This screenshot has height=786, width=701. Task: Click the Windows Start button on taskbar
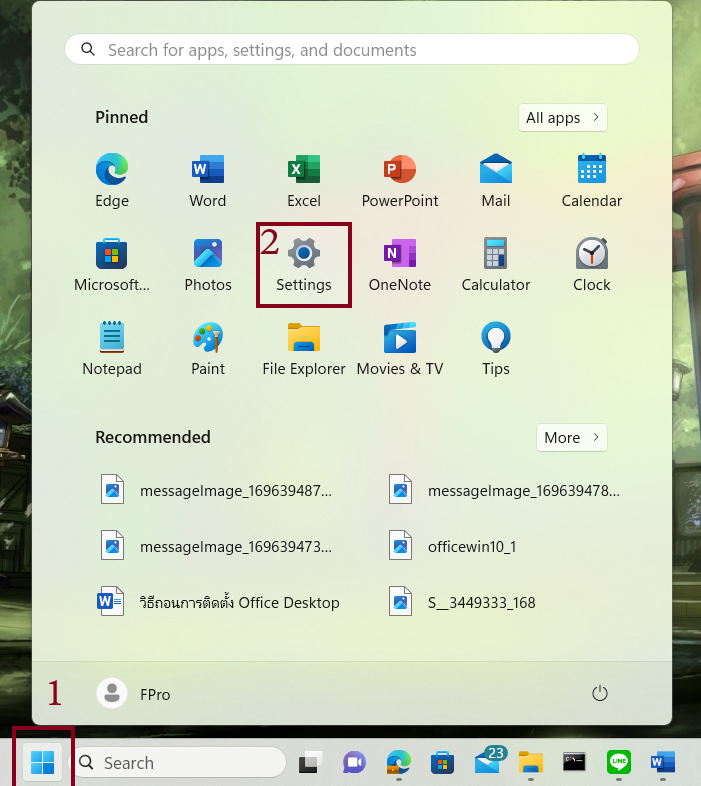pyautogui.click(x=43, y=763)
